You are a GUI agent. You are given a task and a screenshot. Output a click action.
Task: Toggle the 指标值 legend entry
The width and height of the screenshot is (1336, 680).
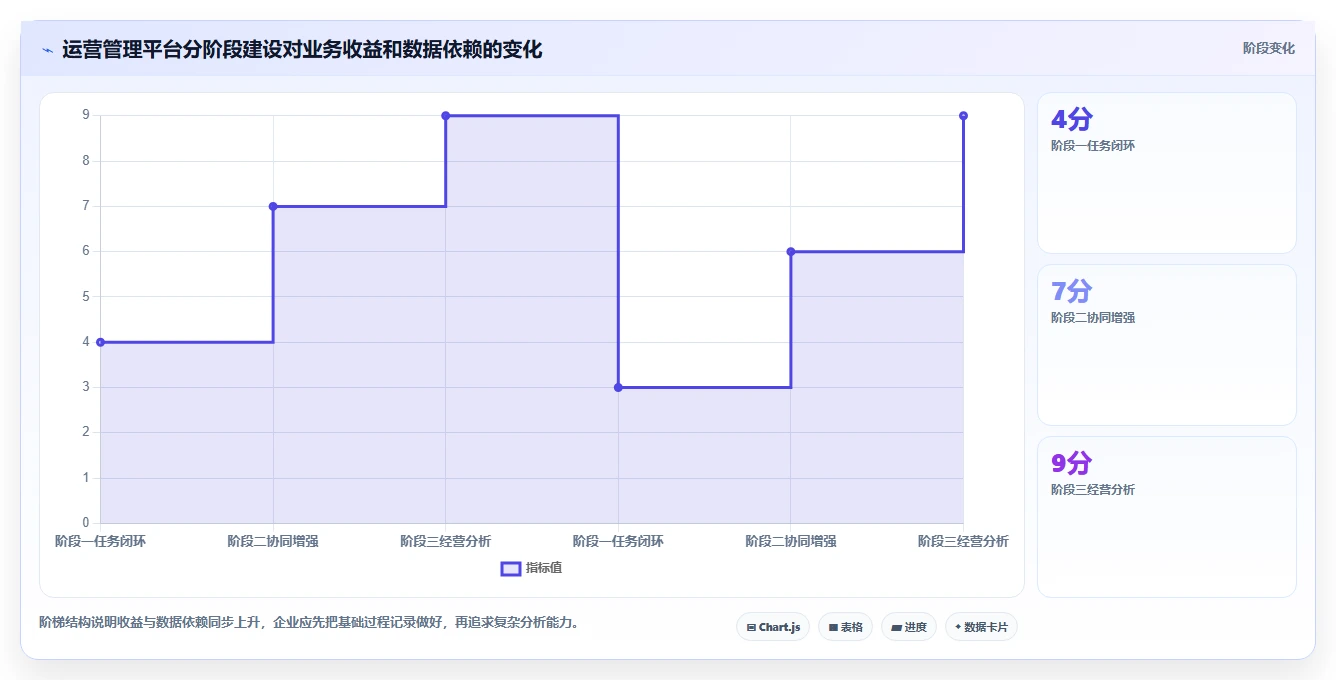pyautogui.click(x=531, y=568)
